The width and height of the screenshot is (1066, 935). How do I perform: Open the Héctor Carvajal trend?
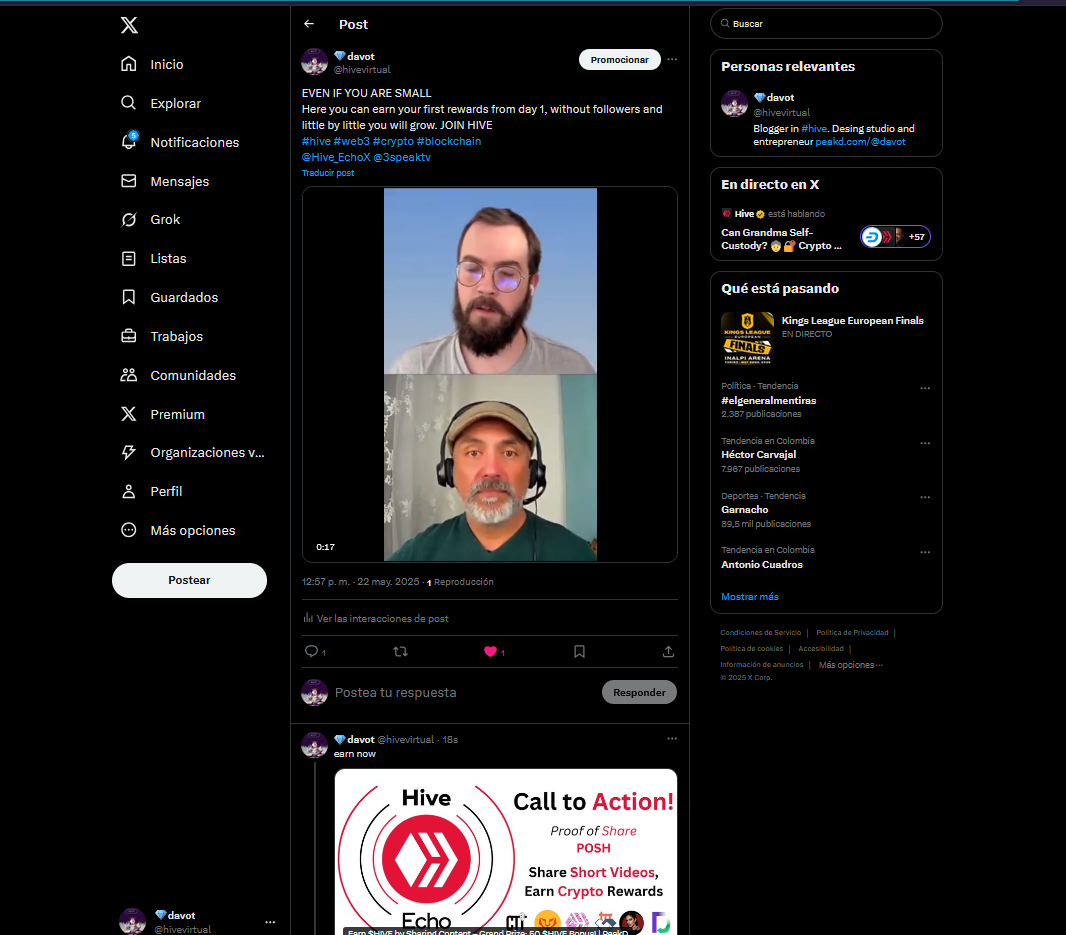click(x=758, y=454)
